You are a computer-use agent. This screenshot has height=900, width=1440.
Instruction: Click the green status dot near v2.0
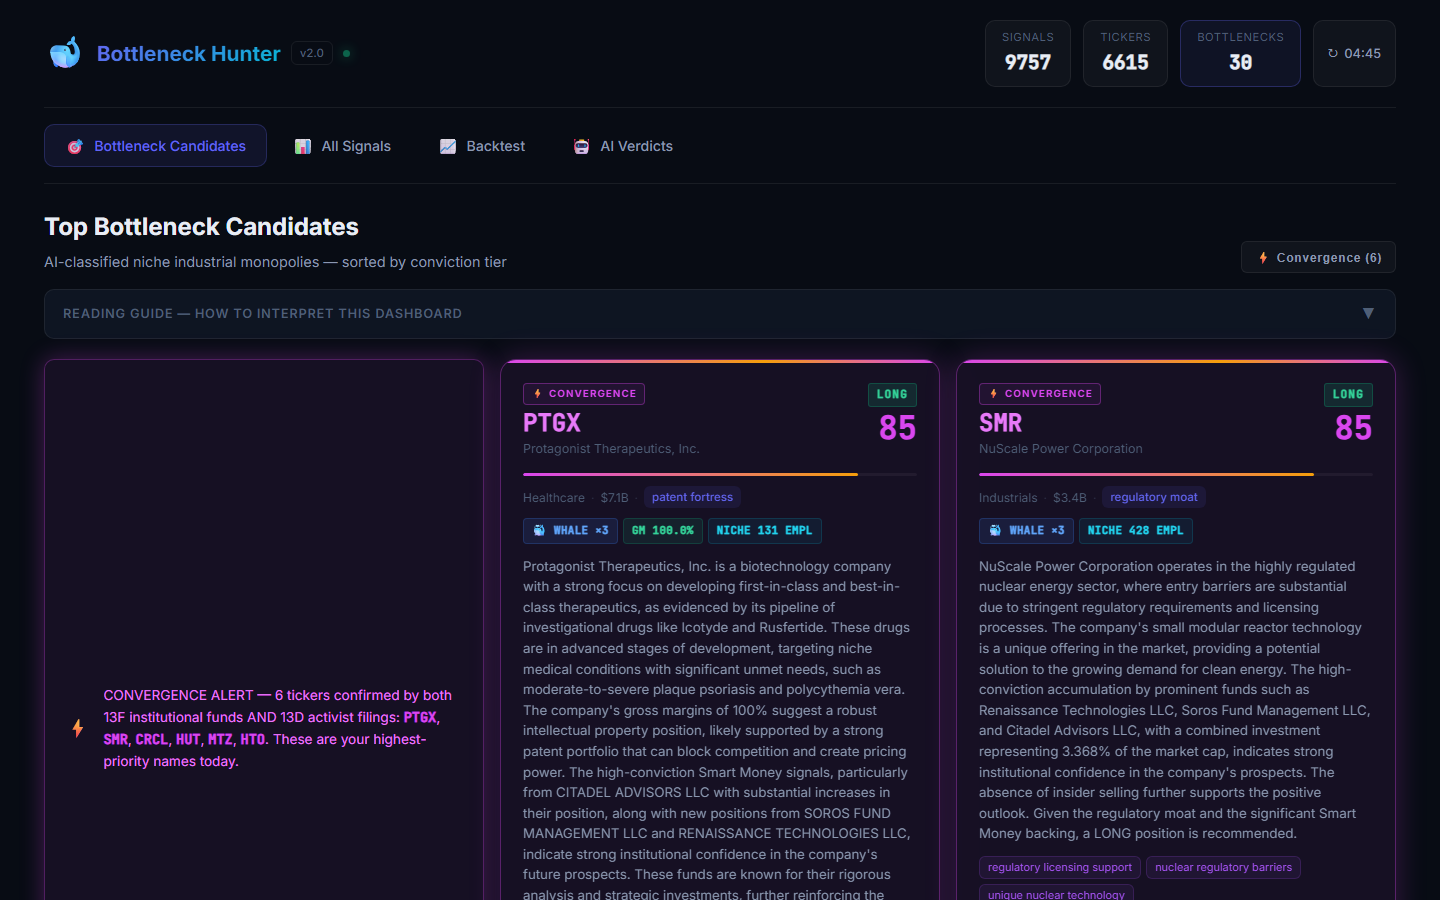[346, 53]
